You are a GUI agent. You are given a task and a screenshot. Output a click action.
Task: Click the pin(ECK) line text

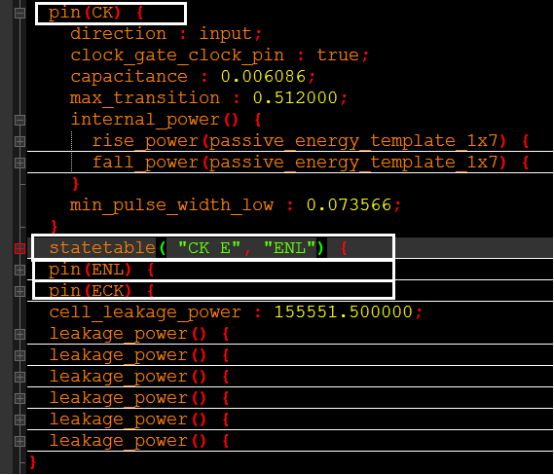tap(101, 291)
